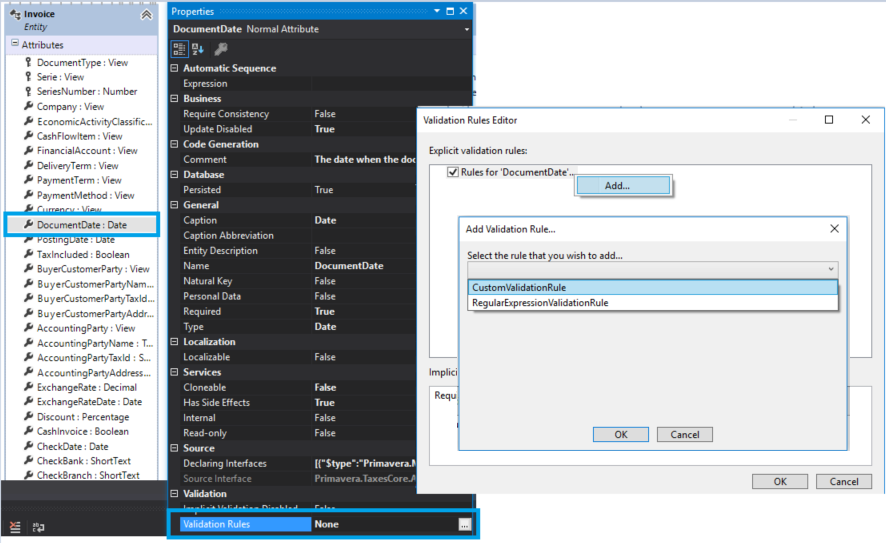Image resolution: width=886 pixels, height=543 pixels.
Task: Select the CheckDate : Date attribute
Action: [x=72, y=446]
